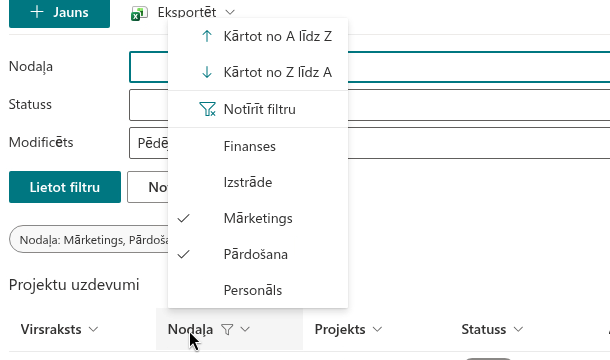Click the up arrow sort ascending icon
The image size is (610, 360).
(207, 36)
